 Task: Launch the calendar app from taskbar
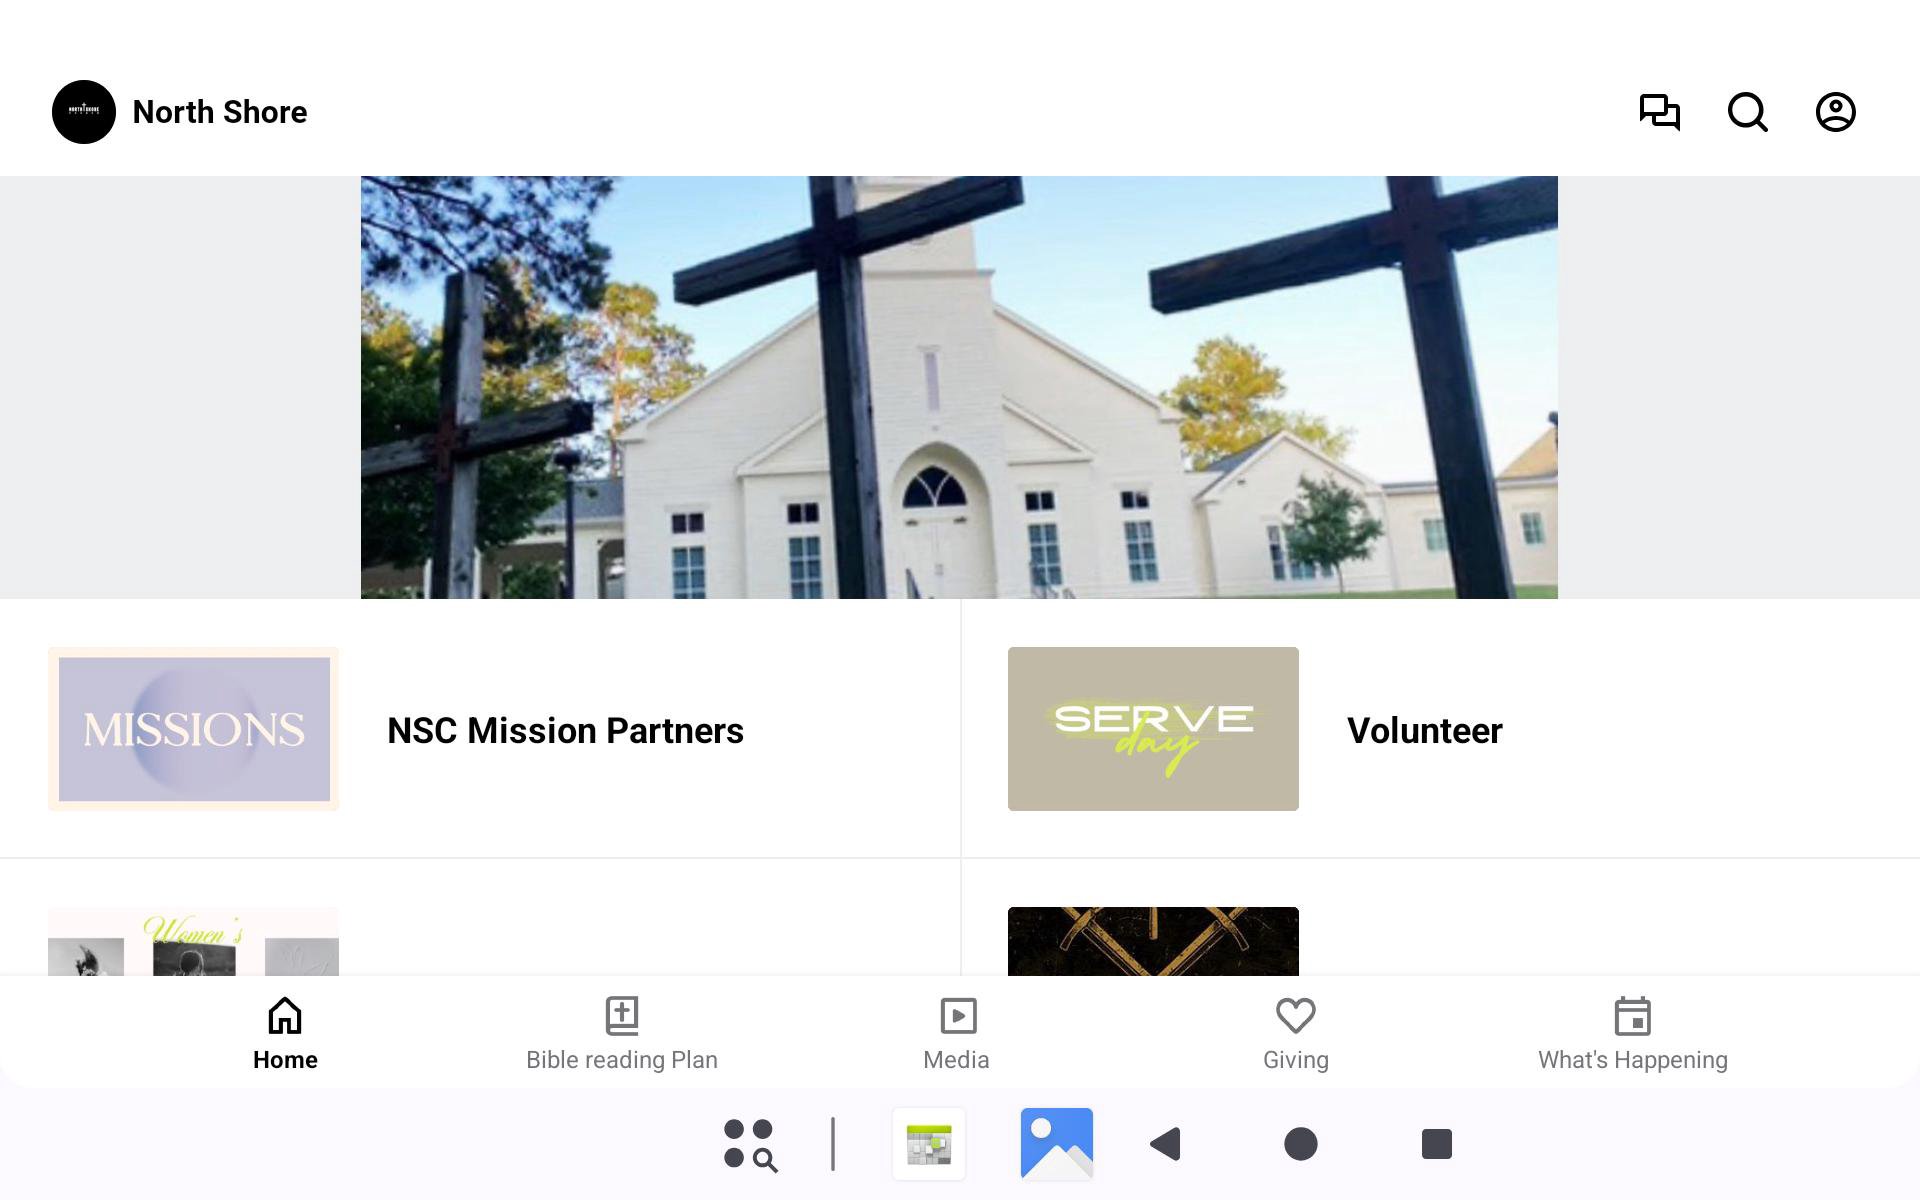pyautogui.click(x=929, y=1144)
